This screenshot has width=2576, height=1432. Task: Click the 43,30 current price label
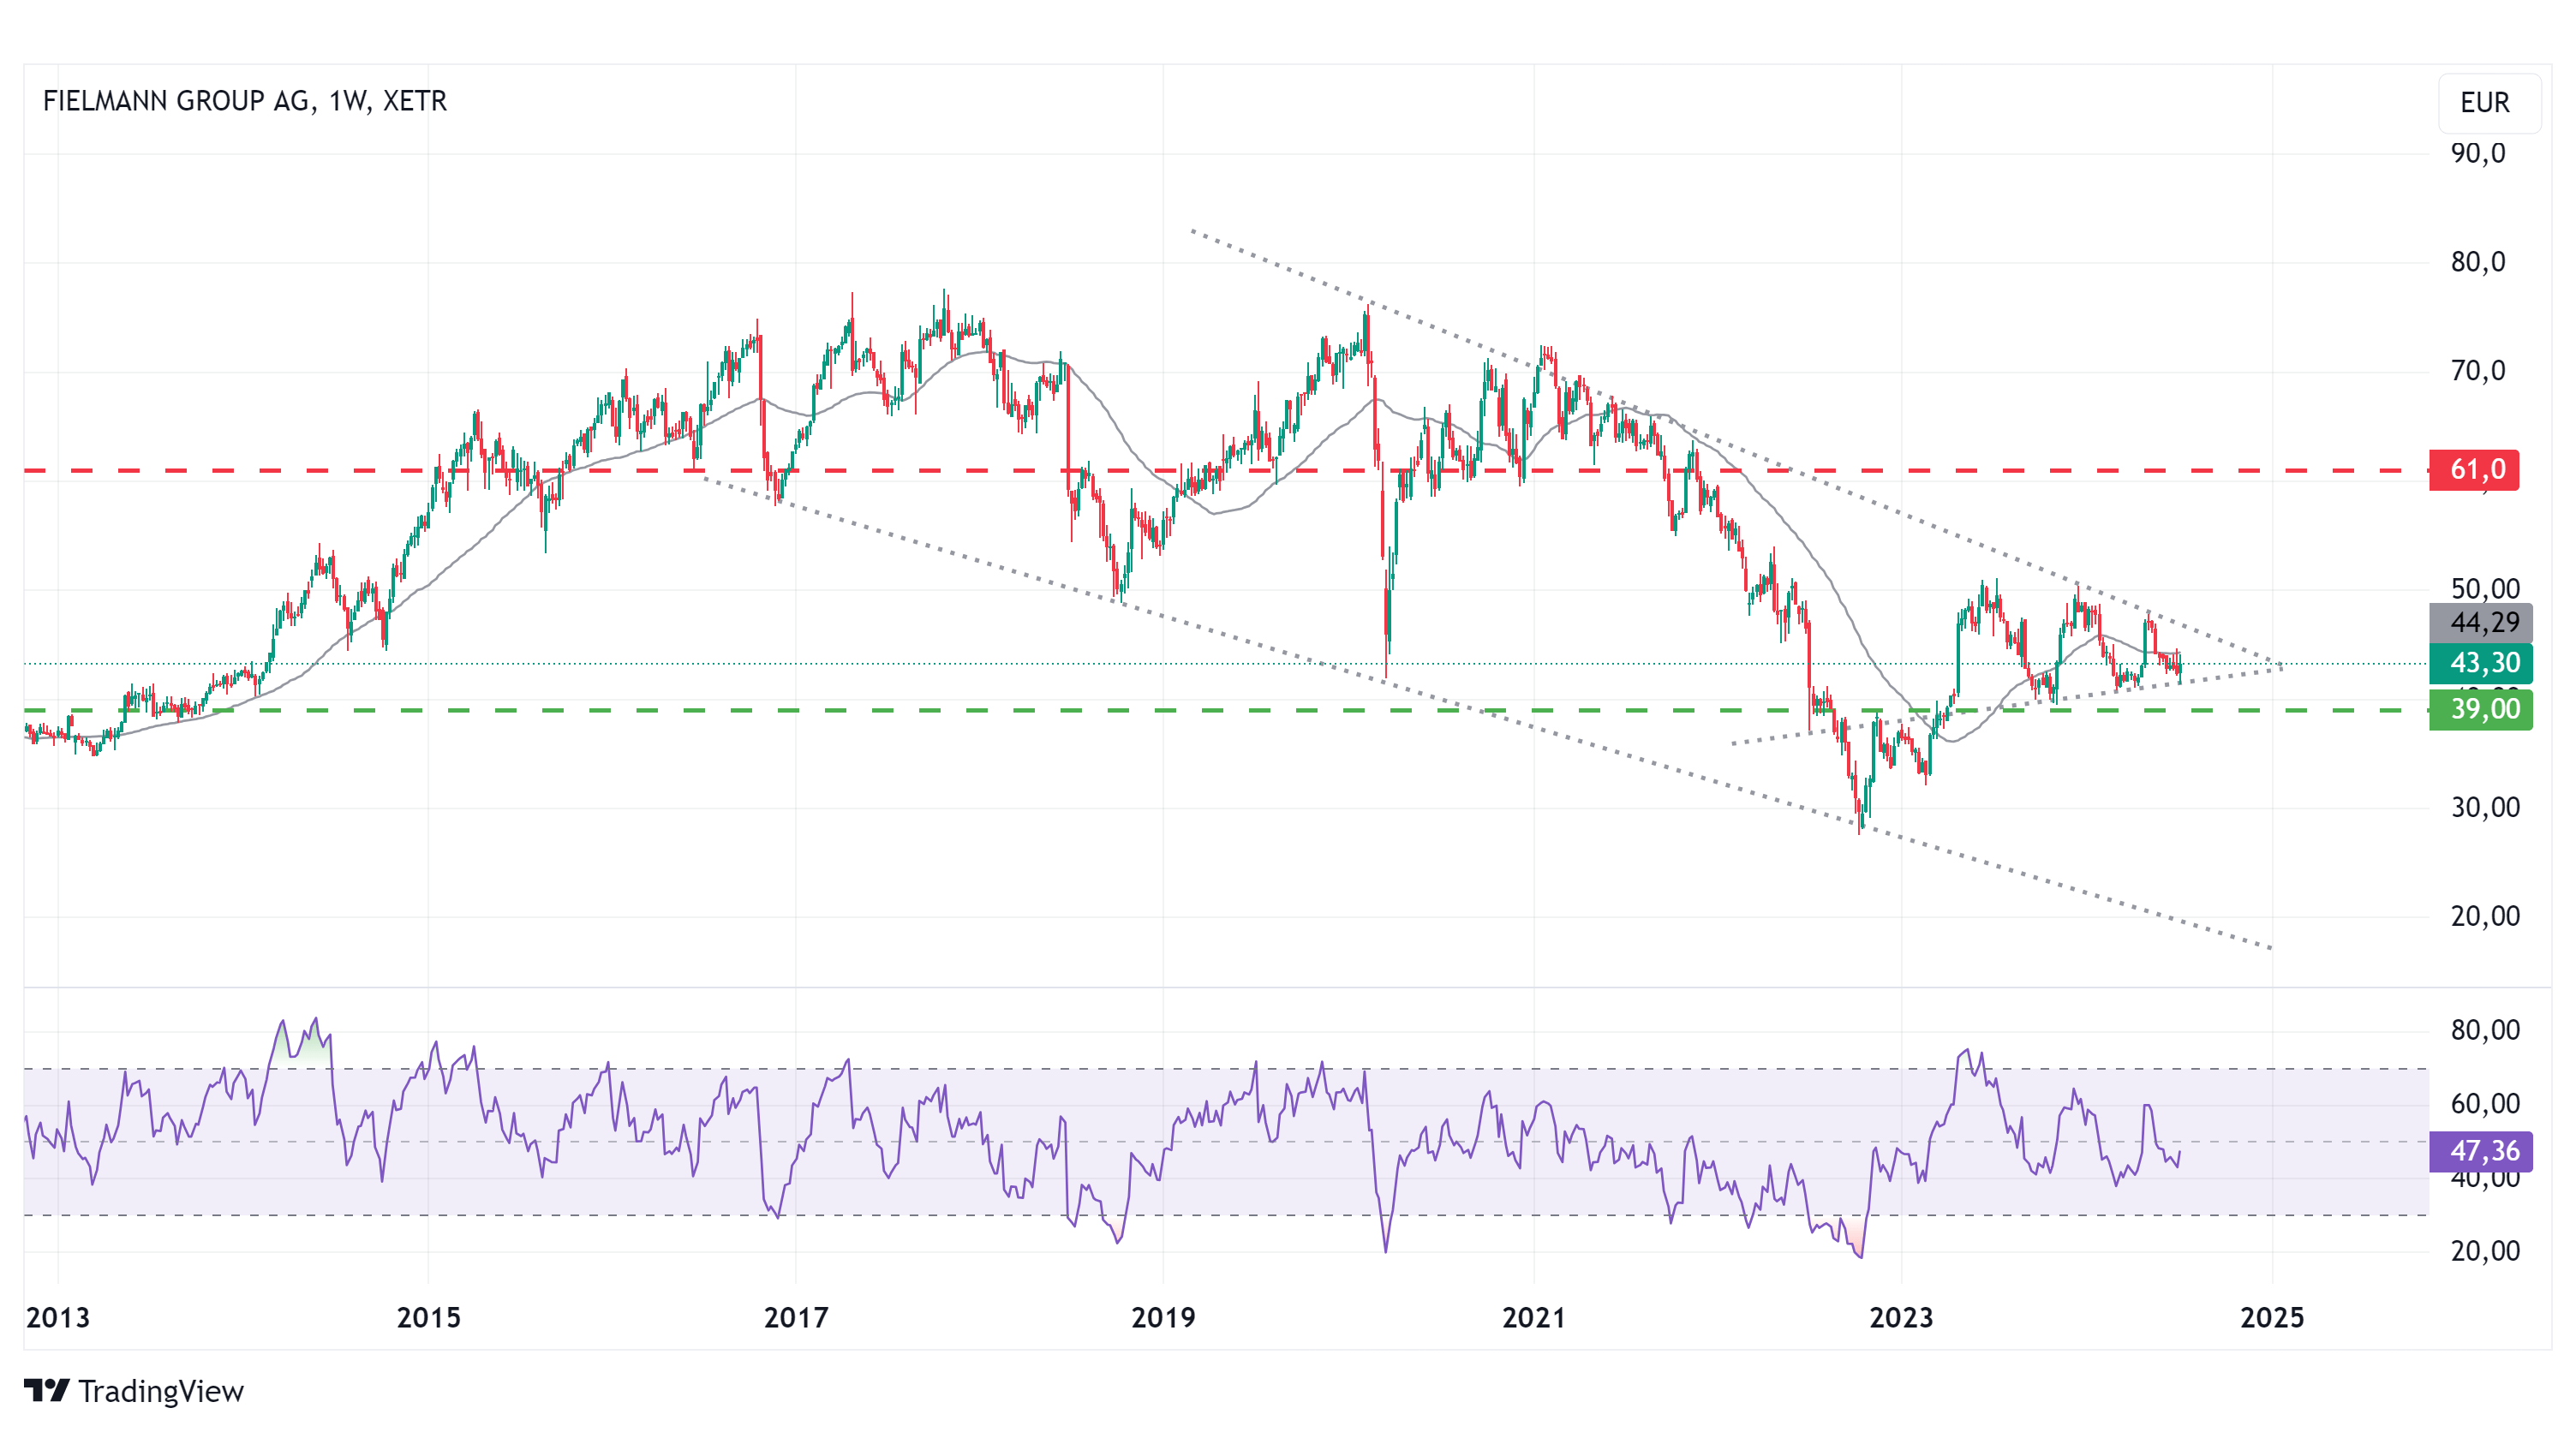(2481, 663)
